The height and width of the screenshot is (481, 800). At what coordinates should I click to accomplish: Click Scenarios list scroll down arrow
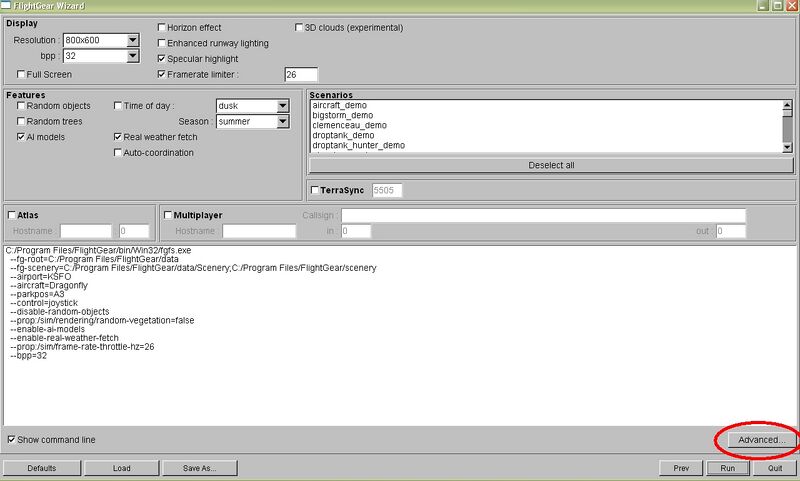[787, 147]
